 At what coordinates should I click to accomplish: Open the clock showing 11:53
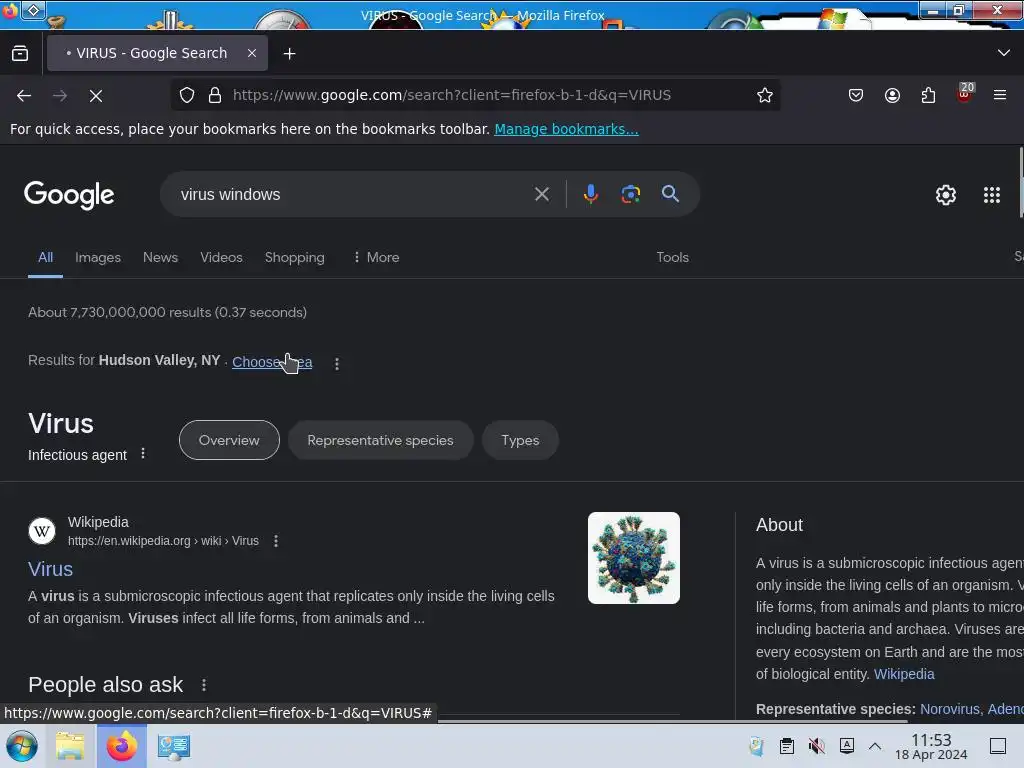(931, 746)
